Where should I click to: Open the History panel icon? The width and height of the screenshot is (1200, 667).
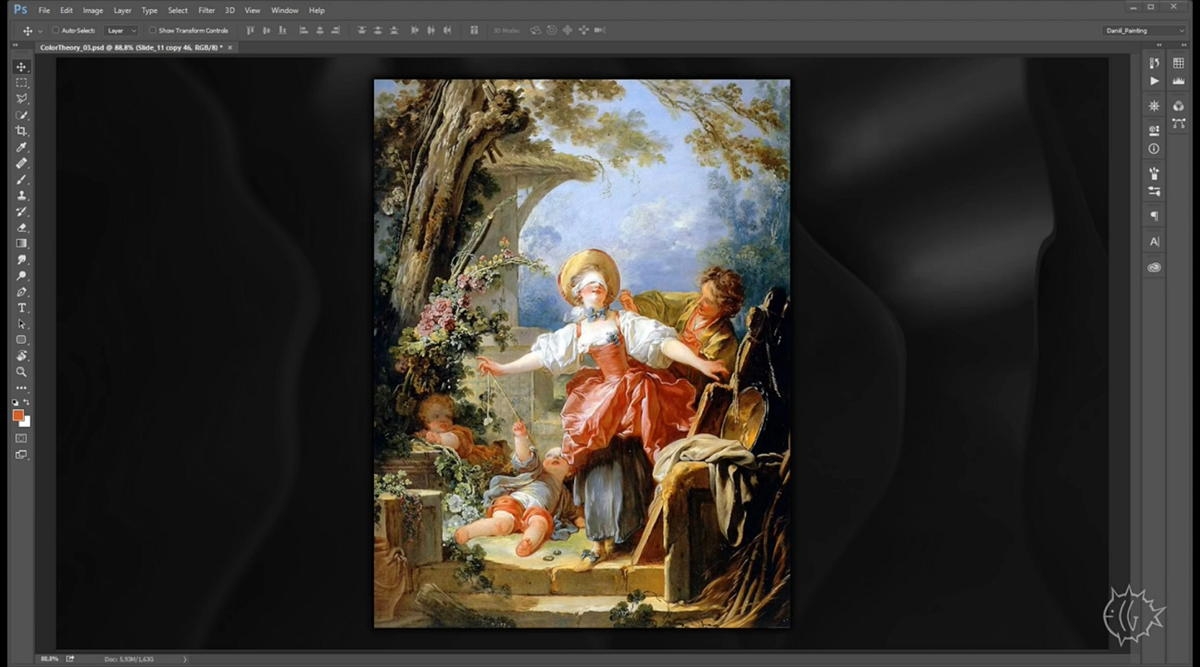coord(1154,63)
